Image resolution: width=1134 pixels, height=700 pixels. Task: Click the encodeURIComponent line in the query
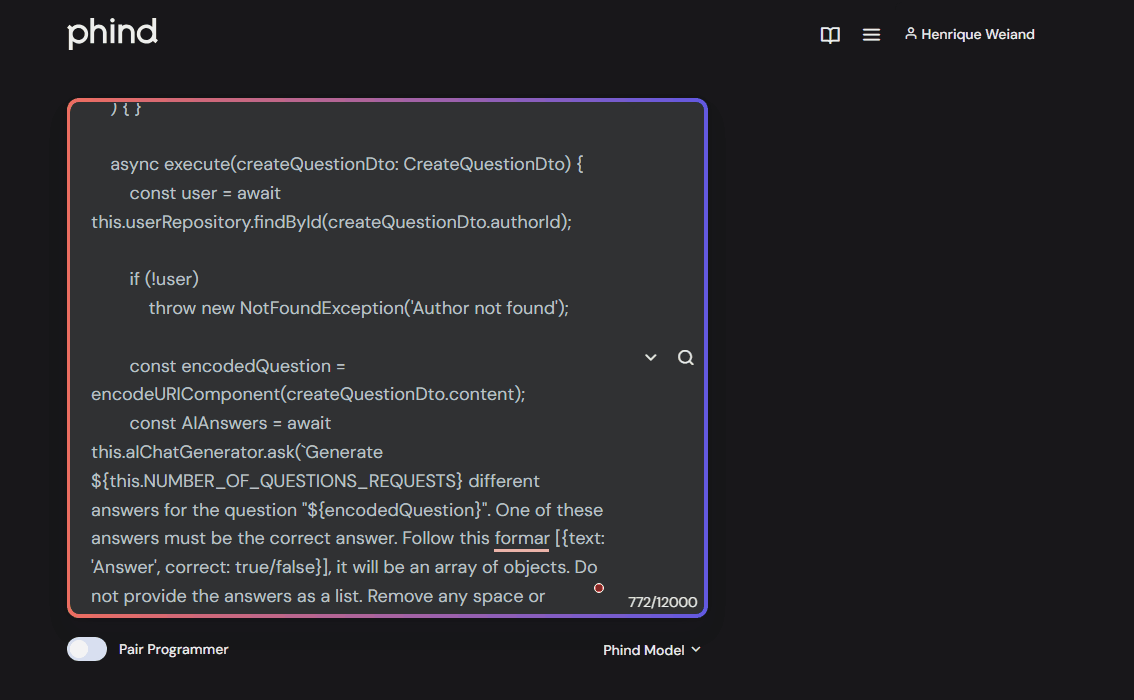click(x=308, y=394)
